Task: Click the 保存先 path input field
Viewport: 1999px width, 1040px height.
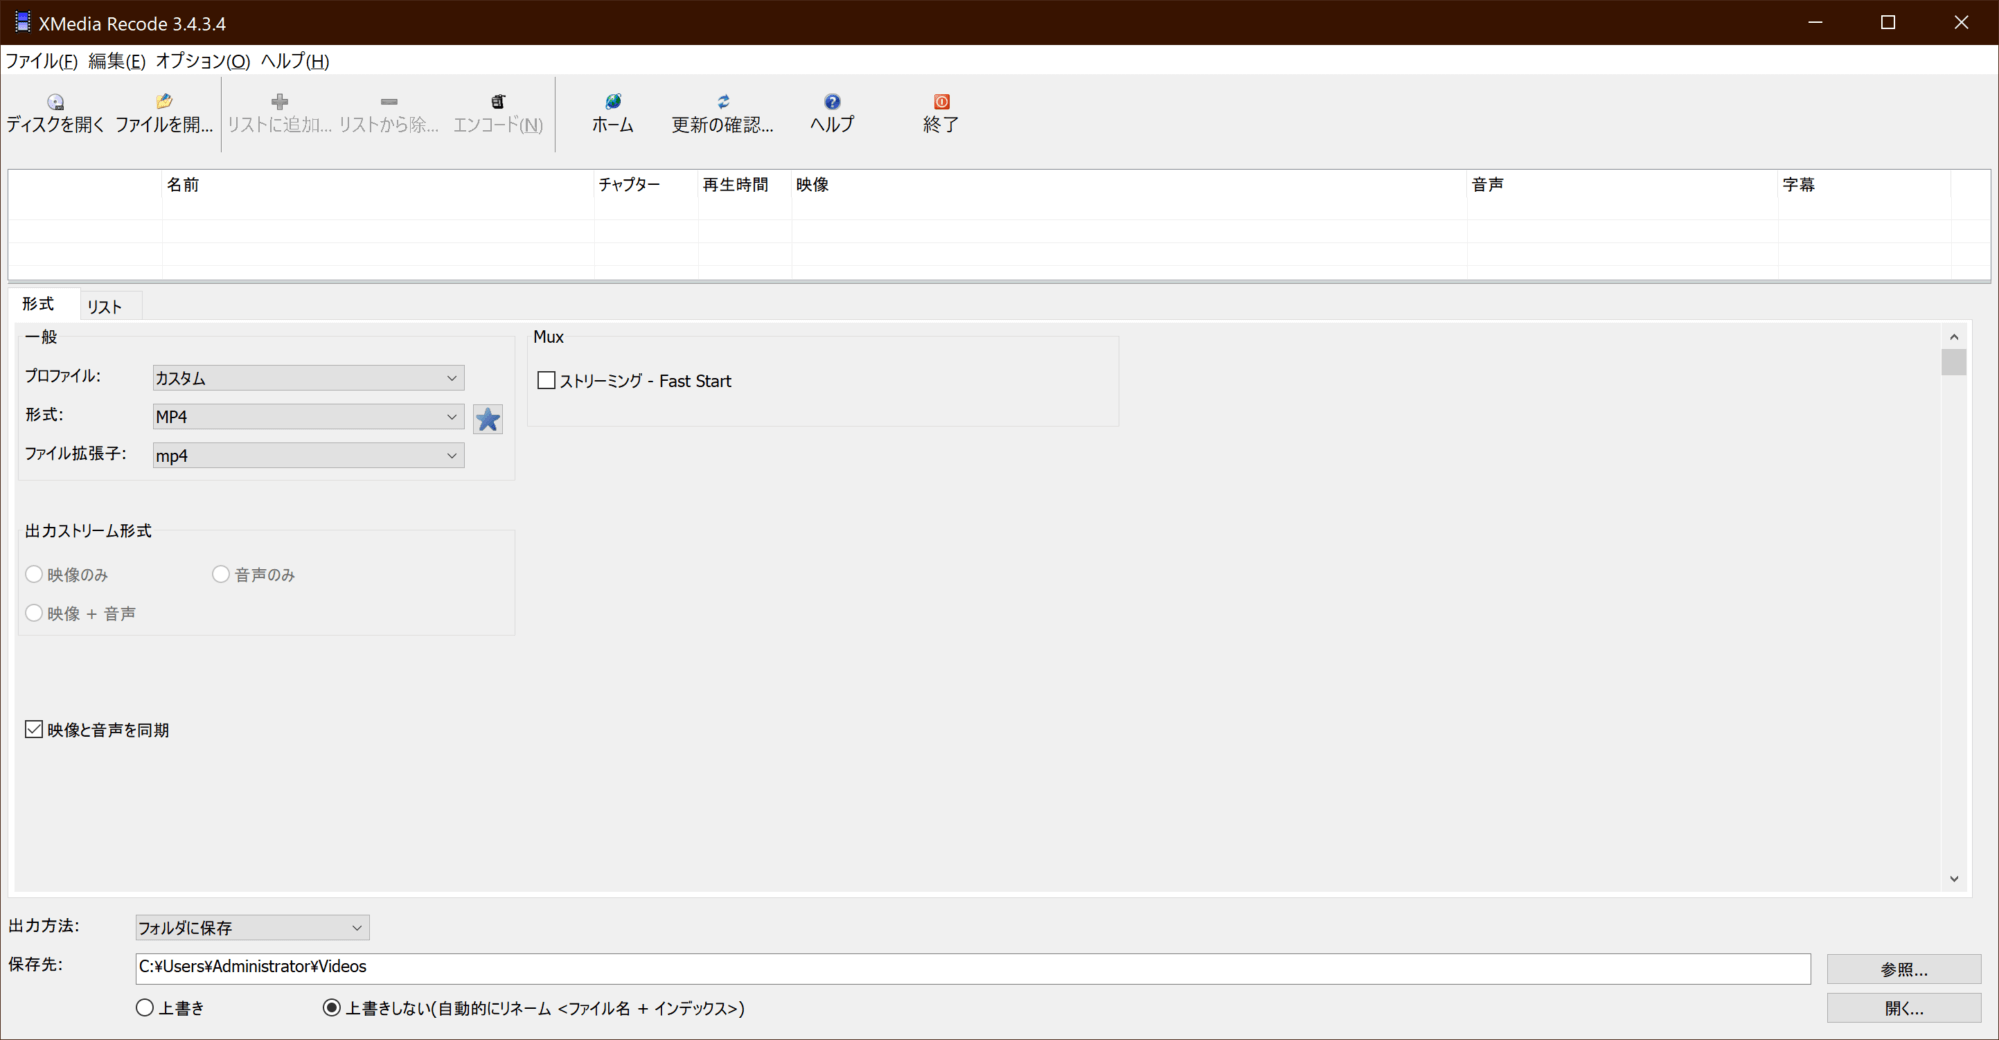Action: click(x=973, y=967)
